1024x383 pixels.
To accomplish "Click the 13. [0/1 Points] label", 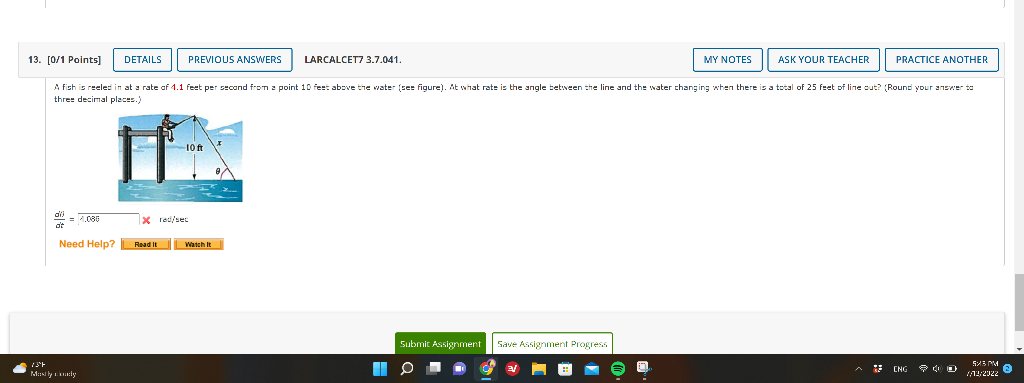I will click(x=64, y=59).
